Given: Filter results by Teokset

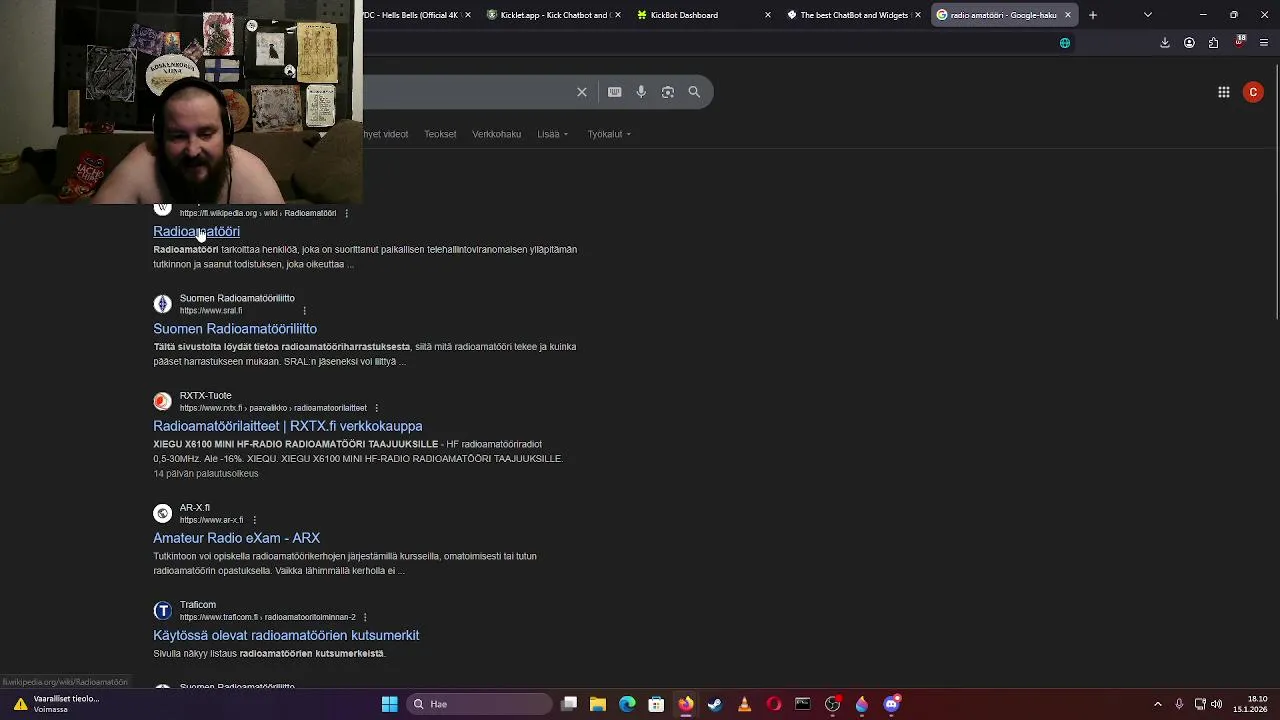Looking at the screenshot, I should (440, 134).
